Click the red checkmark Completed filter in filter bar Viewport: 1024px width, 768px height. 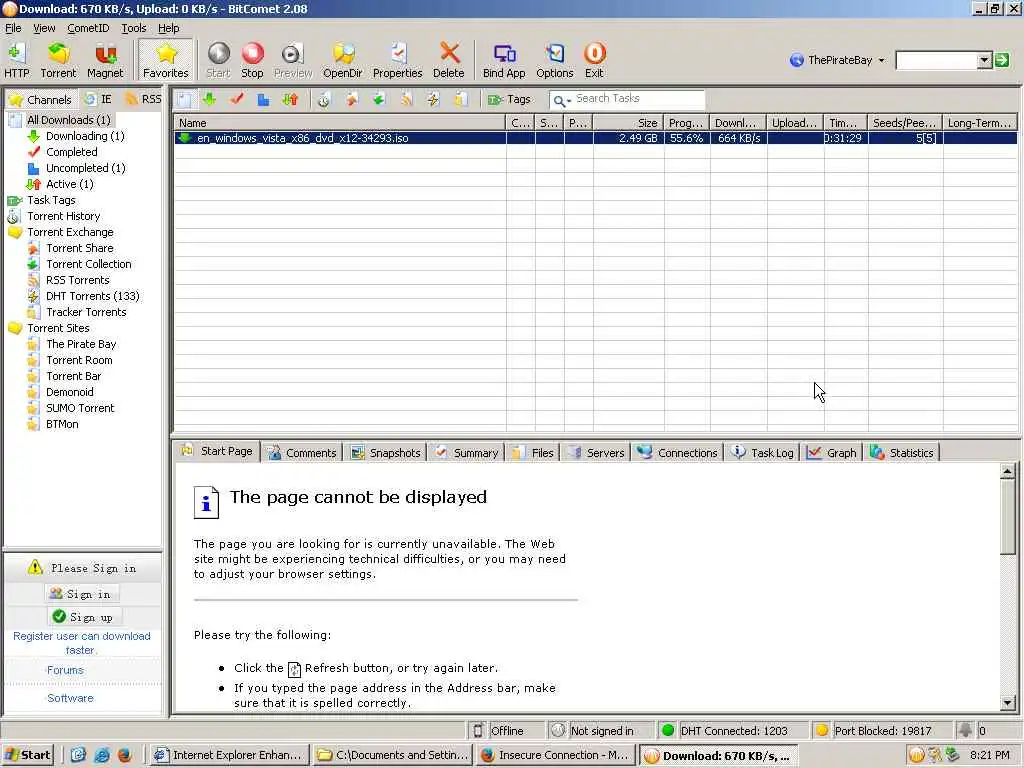point(237,99)
